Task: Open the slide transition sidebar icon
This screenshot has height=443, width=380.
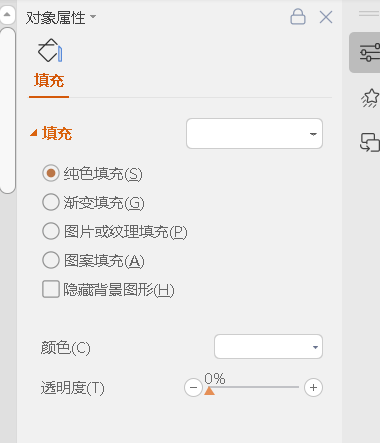Action: point(370,142)
